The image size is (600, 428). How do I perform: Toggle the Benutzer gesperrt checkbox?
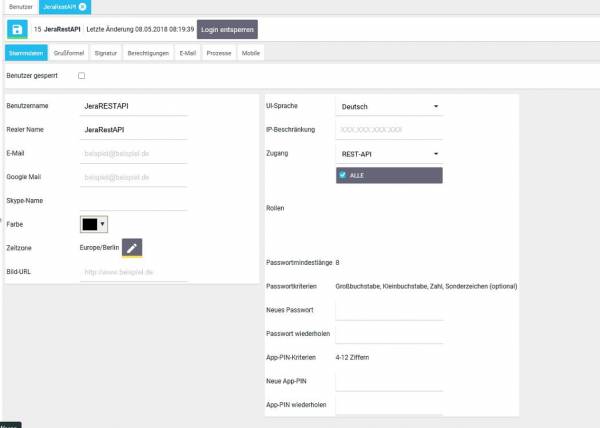(x=82, y=76)
